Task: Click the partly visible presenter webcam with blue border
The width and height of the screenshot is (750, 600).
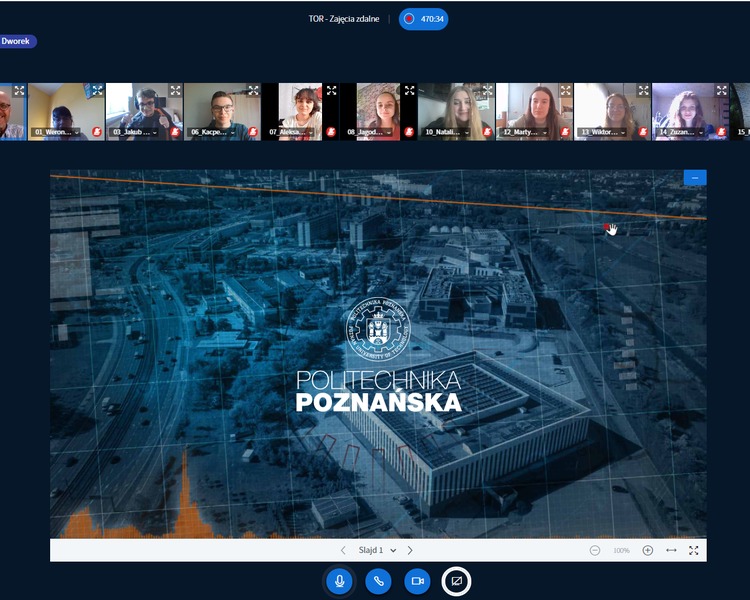Action: (13, 111)
